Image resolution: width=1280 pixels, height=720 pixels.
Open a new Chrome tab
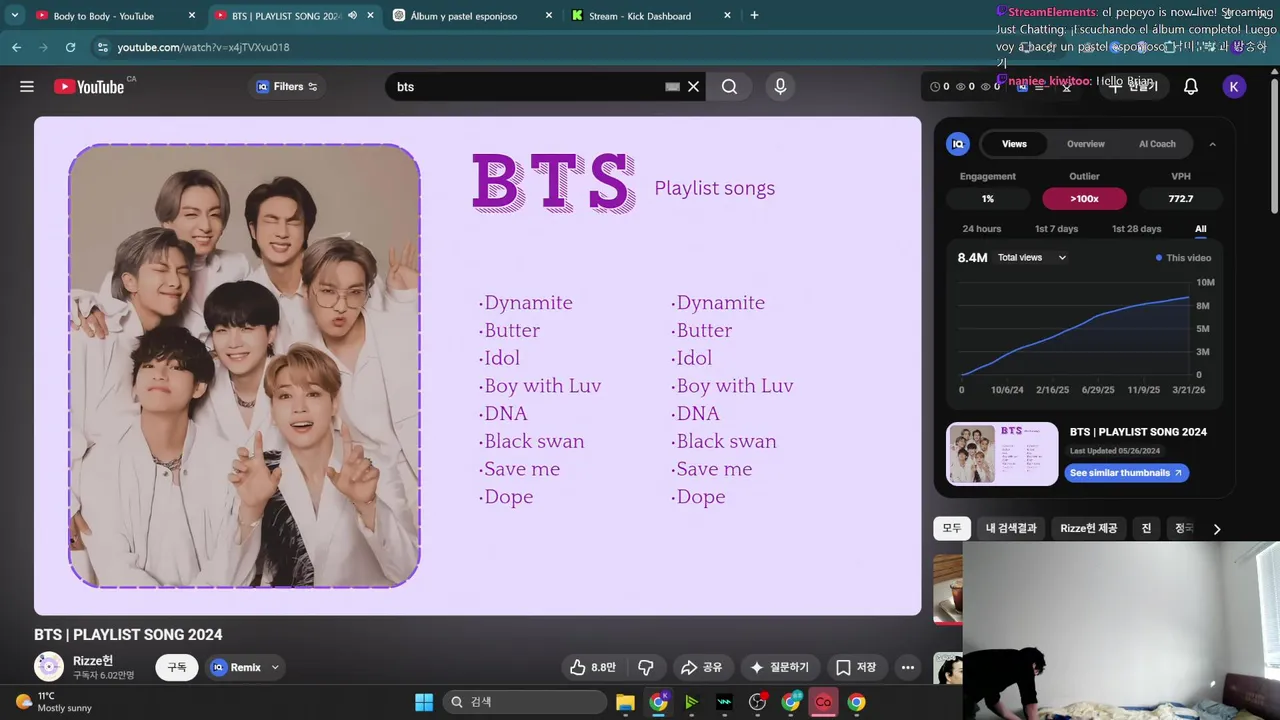[x=754, y=15]
